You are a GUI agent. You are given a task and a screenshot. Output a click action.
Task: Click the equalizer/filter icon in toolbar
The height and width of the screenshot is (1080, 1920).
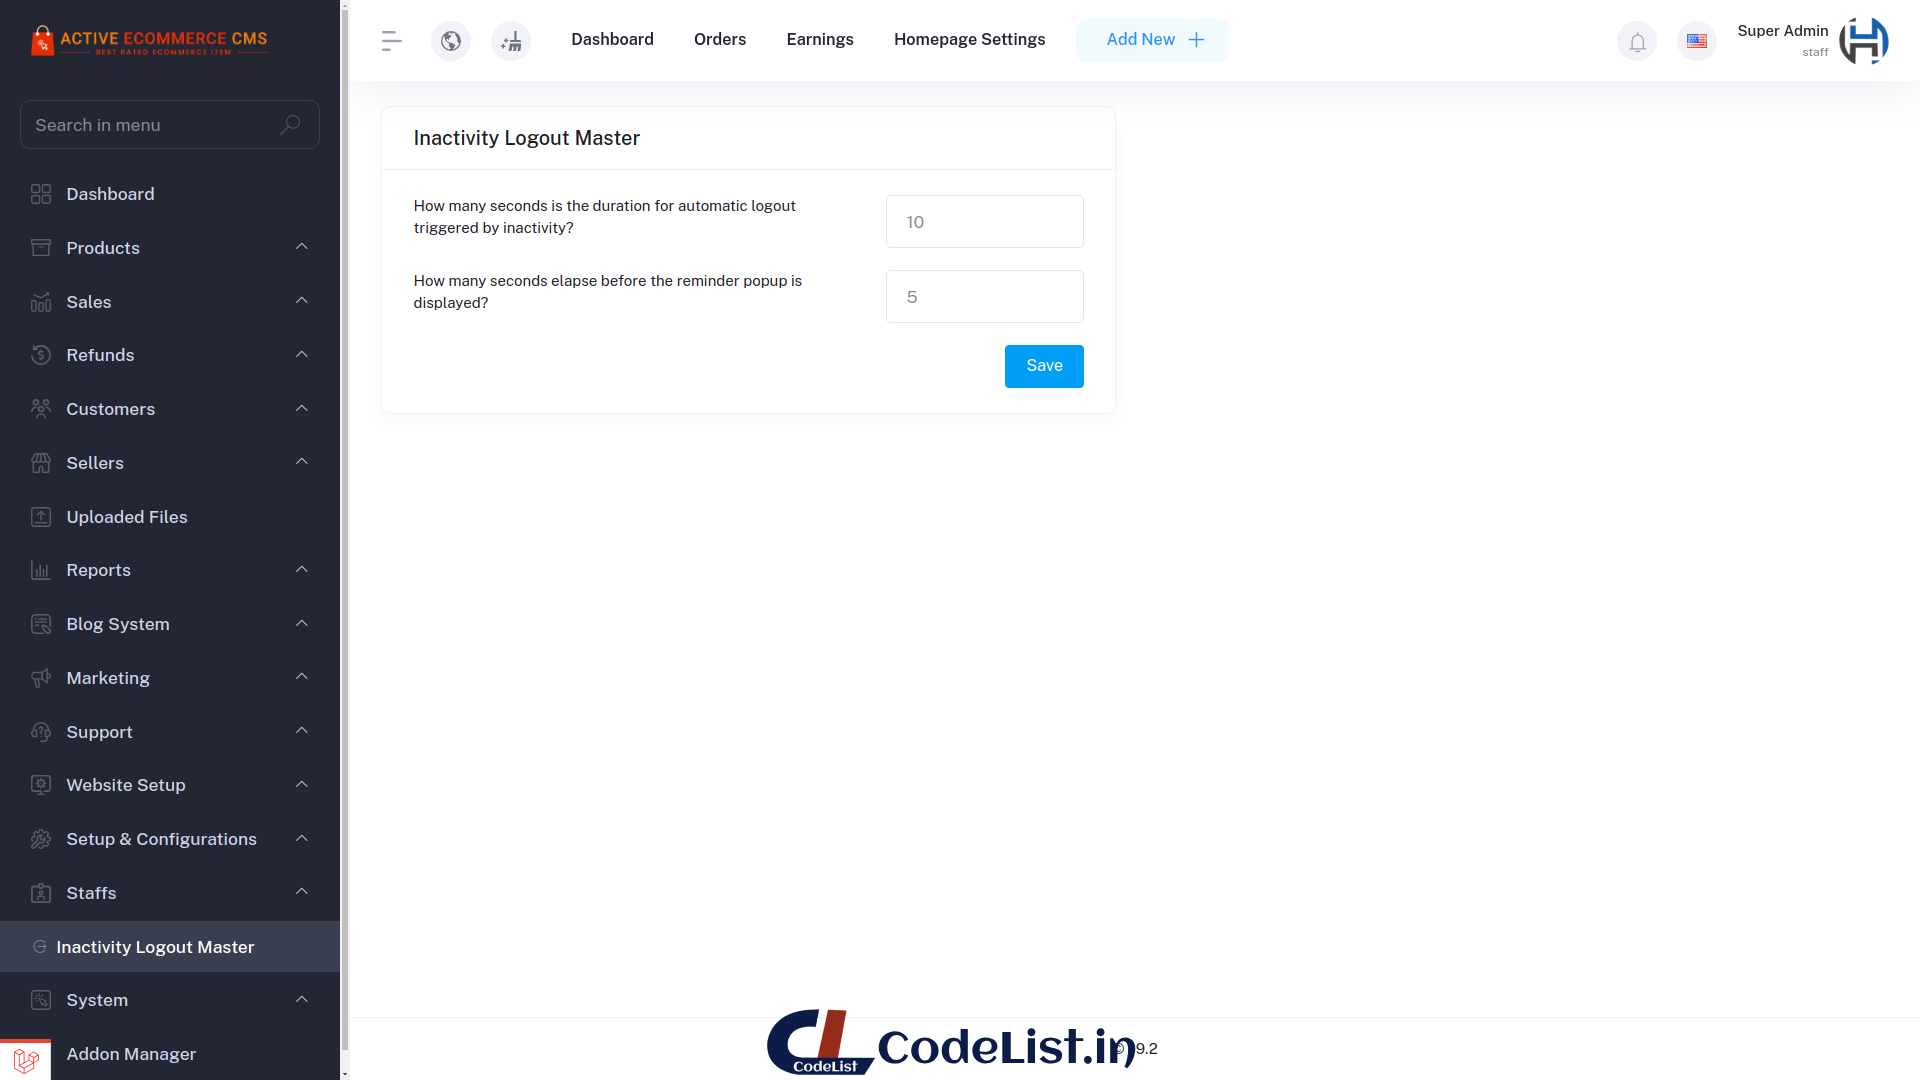pyautogui.click(x=390, y=40)
